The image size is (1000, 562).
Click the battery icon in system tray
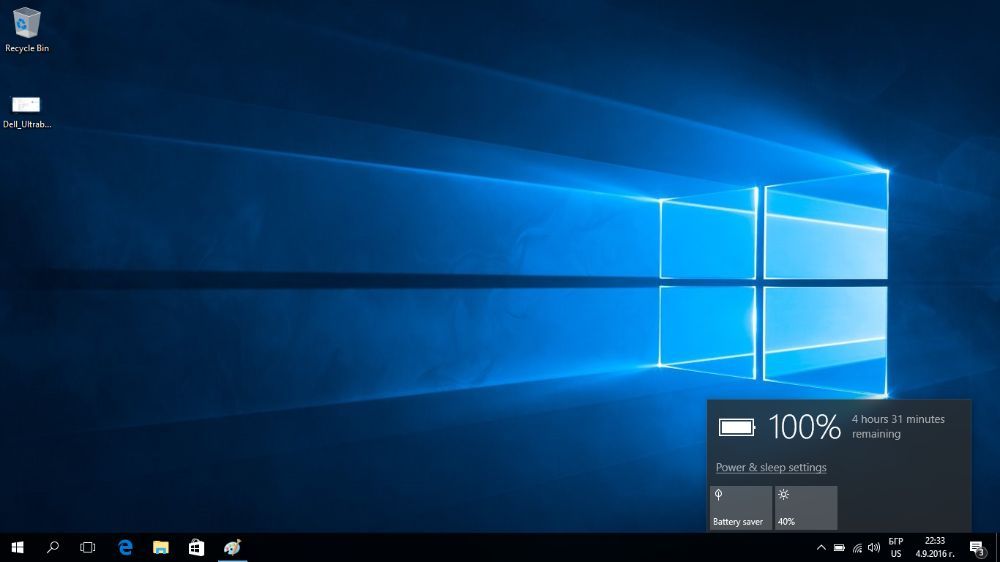coord(839,547)
